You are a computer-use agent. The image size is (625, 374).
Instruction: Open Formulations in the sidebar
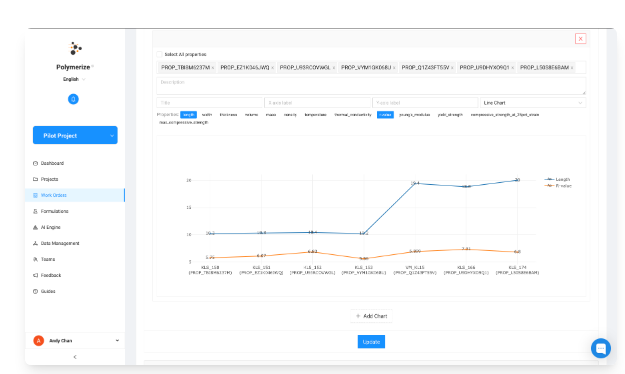[55, 211]
